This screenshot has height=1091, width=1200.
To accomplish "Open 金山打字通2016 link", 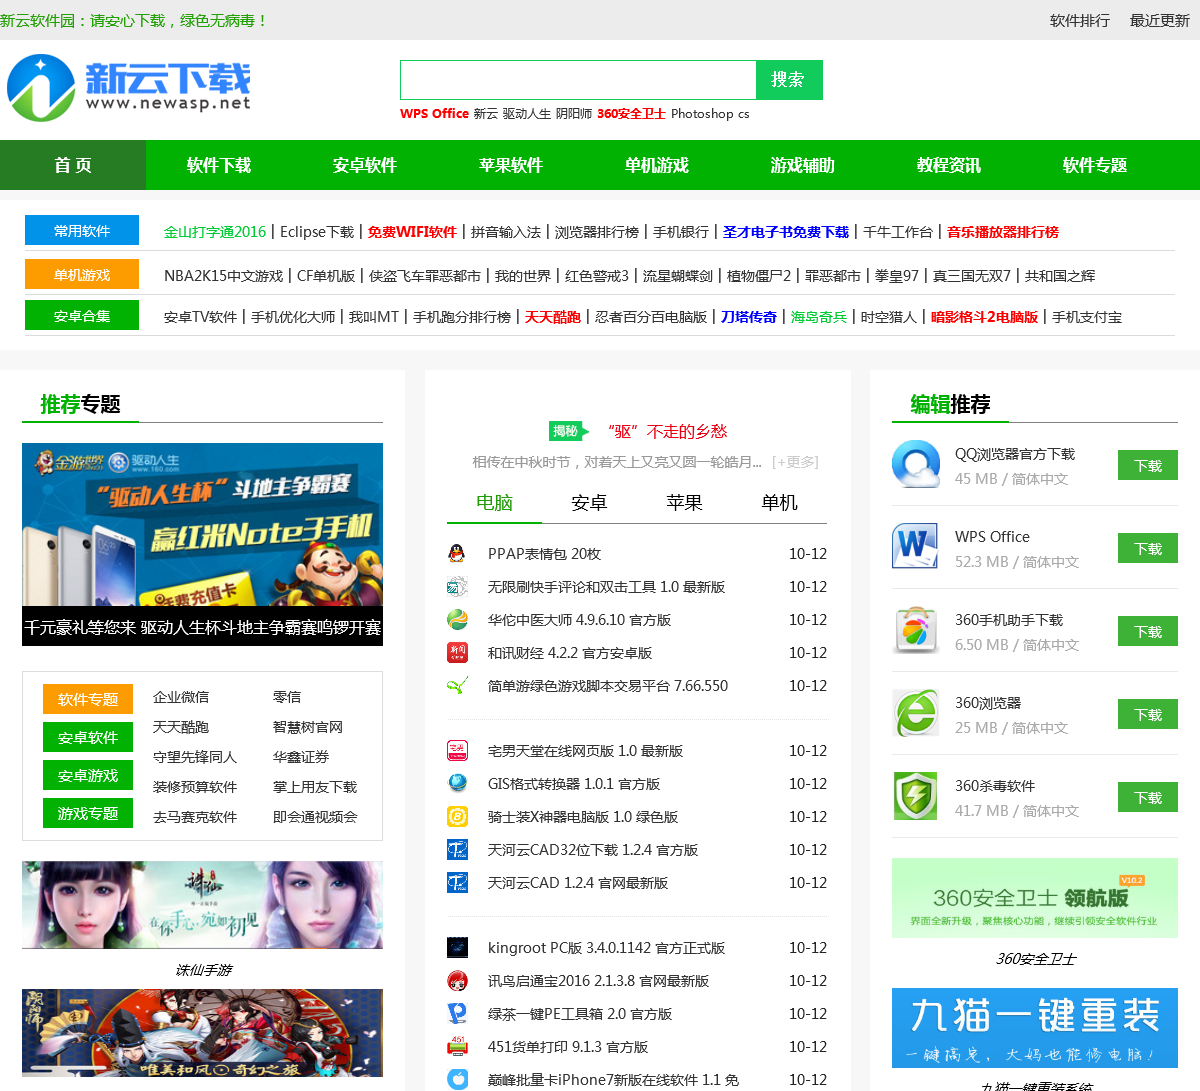I will pyautogui.click(x=215, y=232).
